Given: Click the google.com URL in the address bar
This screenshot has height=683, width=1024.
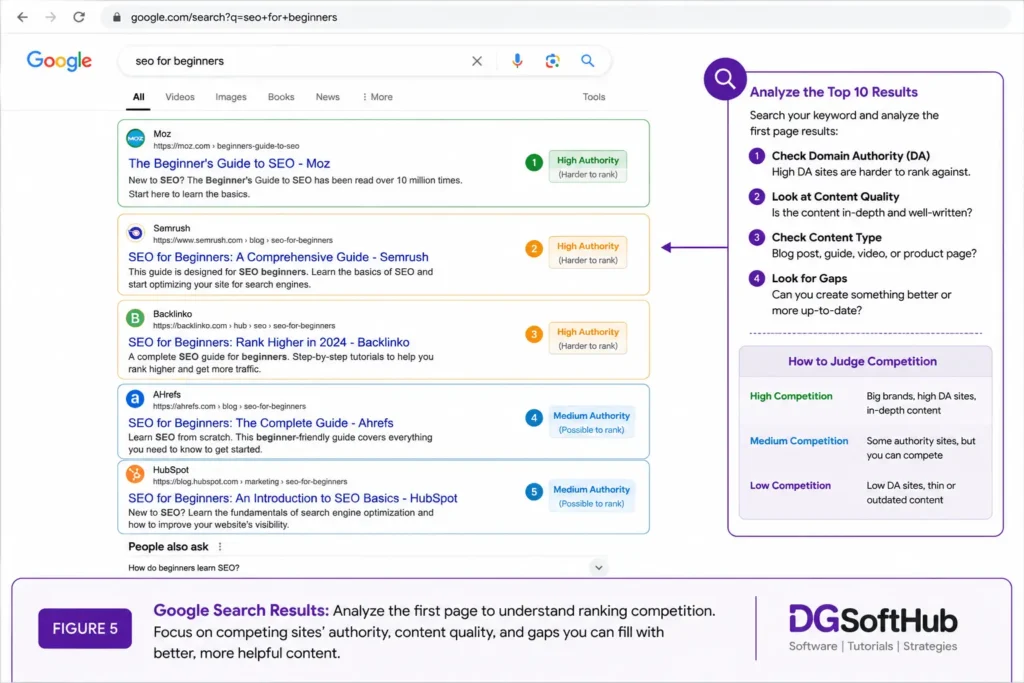Looking at the screenshot, I should 234,17.
